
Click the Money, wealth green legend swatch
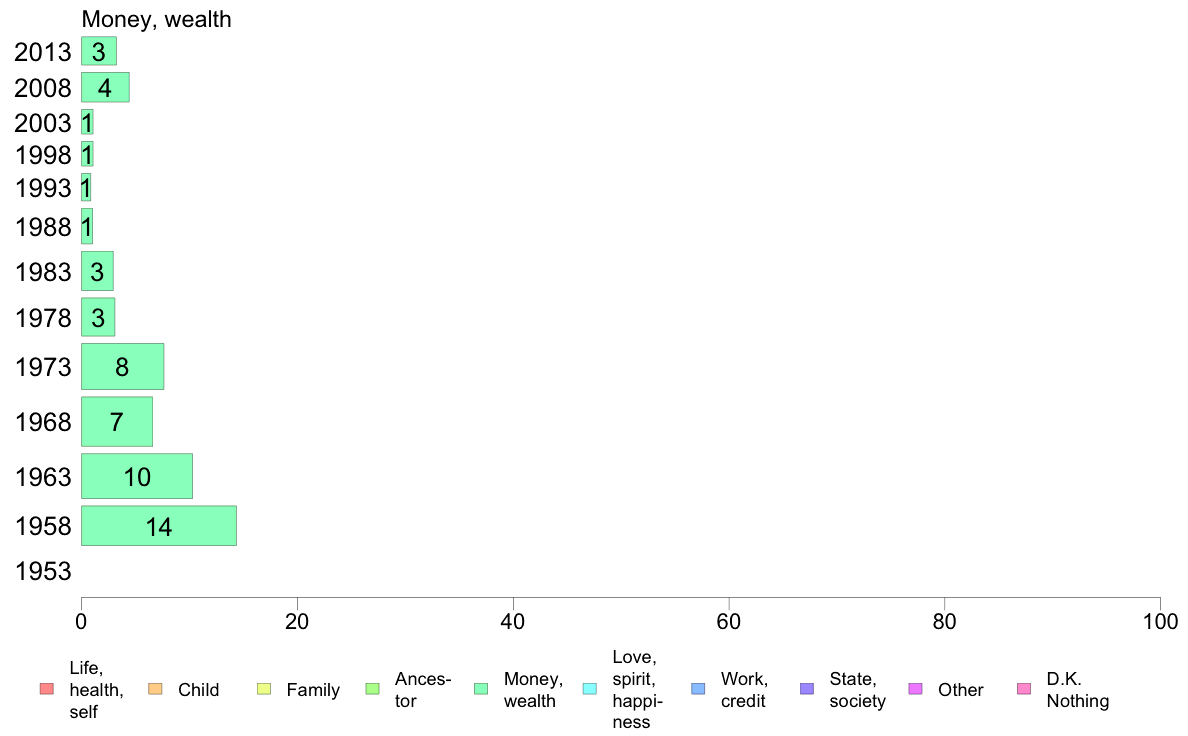tap(480, 689)
